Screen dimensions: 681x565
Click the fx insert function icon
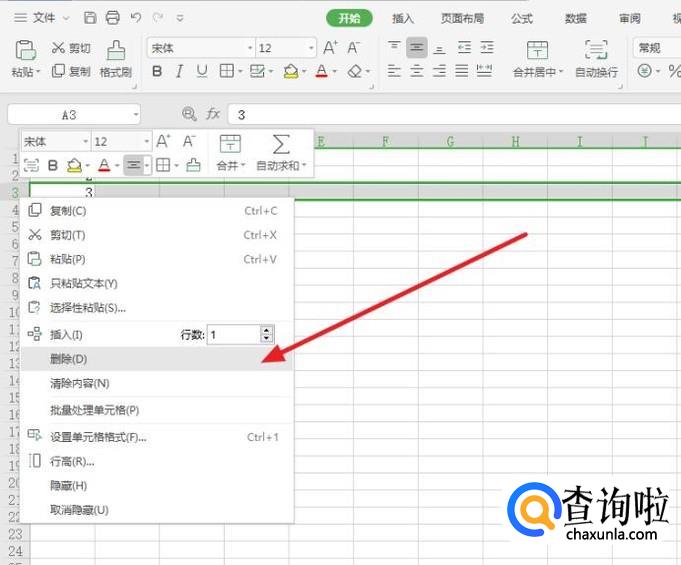(x=213, y=114)
